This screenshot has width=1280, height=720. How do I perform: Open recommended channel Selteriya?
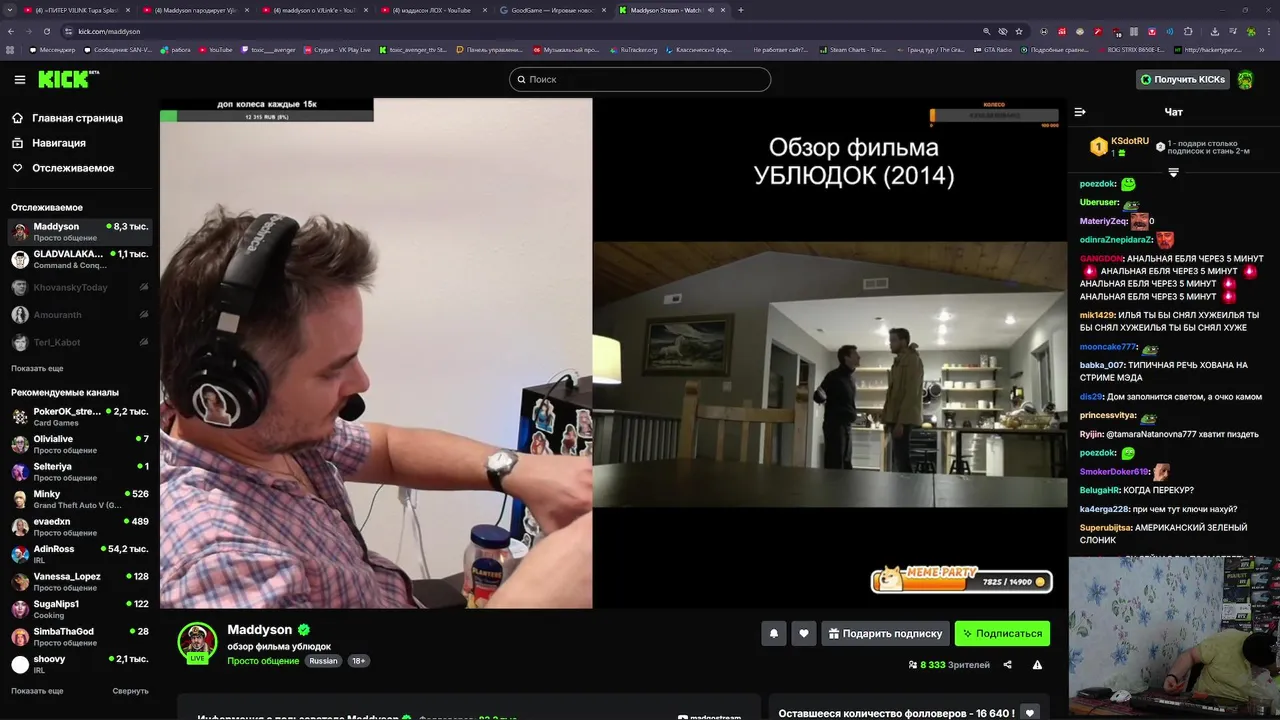[x=80, y=471]
